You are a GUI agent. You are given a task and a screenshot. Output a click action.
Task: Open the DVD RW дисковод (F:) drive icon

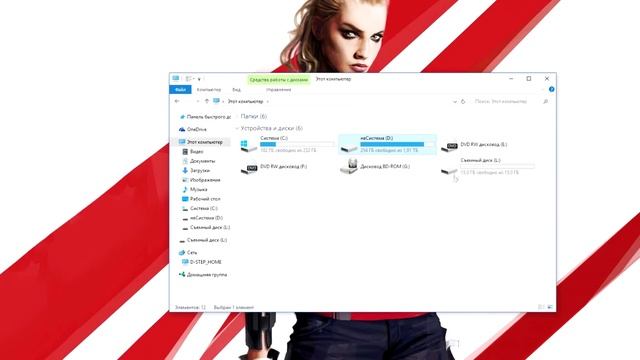point(249,168)
